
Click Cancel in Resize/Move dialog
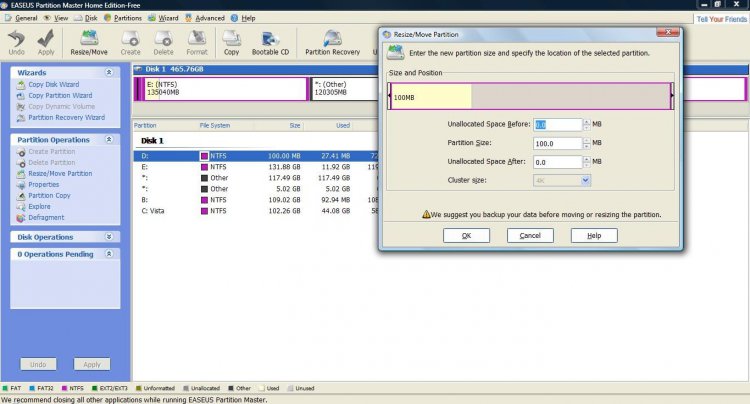[530, 235]
